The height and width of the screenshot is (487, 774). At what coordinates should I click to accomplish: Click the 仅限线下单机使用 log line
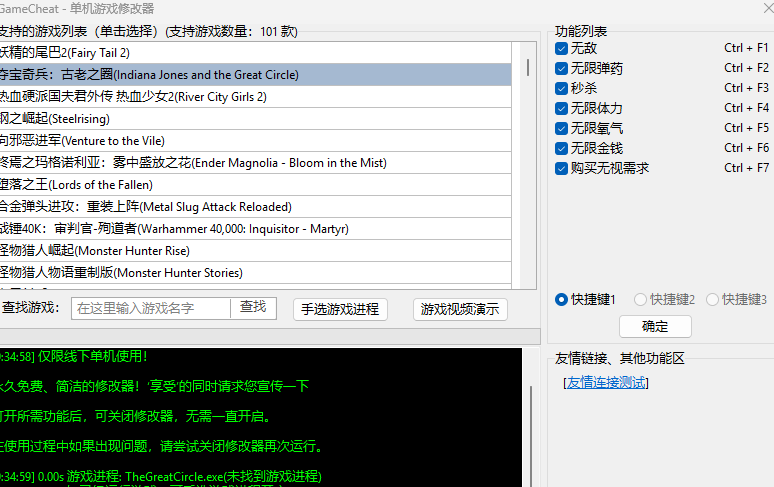pos(74,356)
